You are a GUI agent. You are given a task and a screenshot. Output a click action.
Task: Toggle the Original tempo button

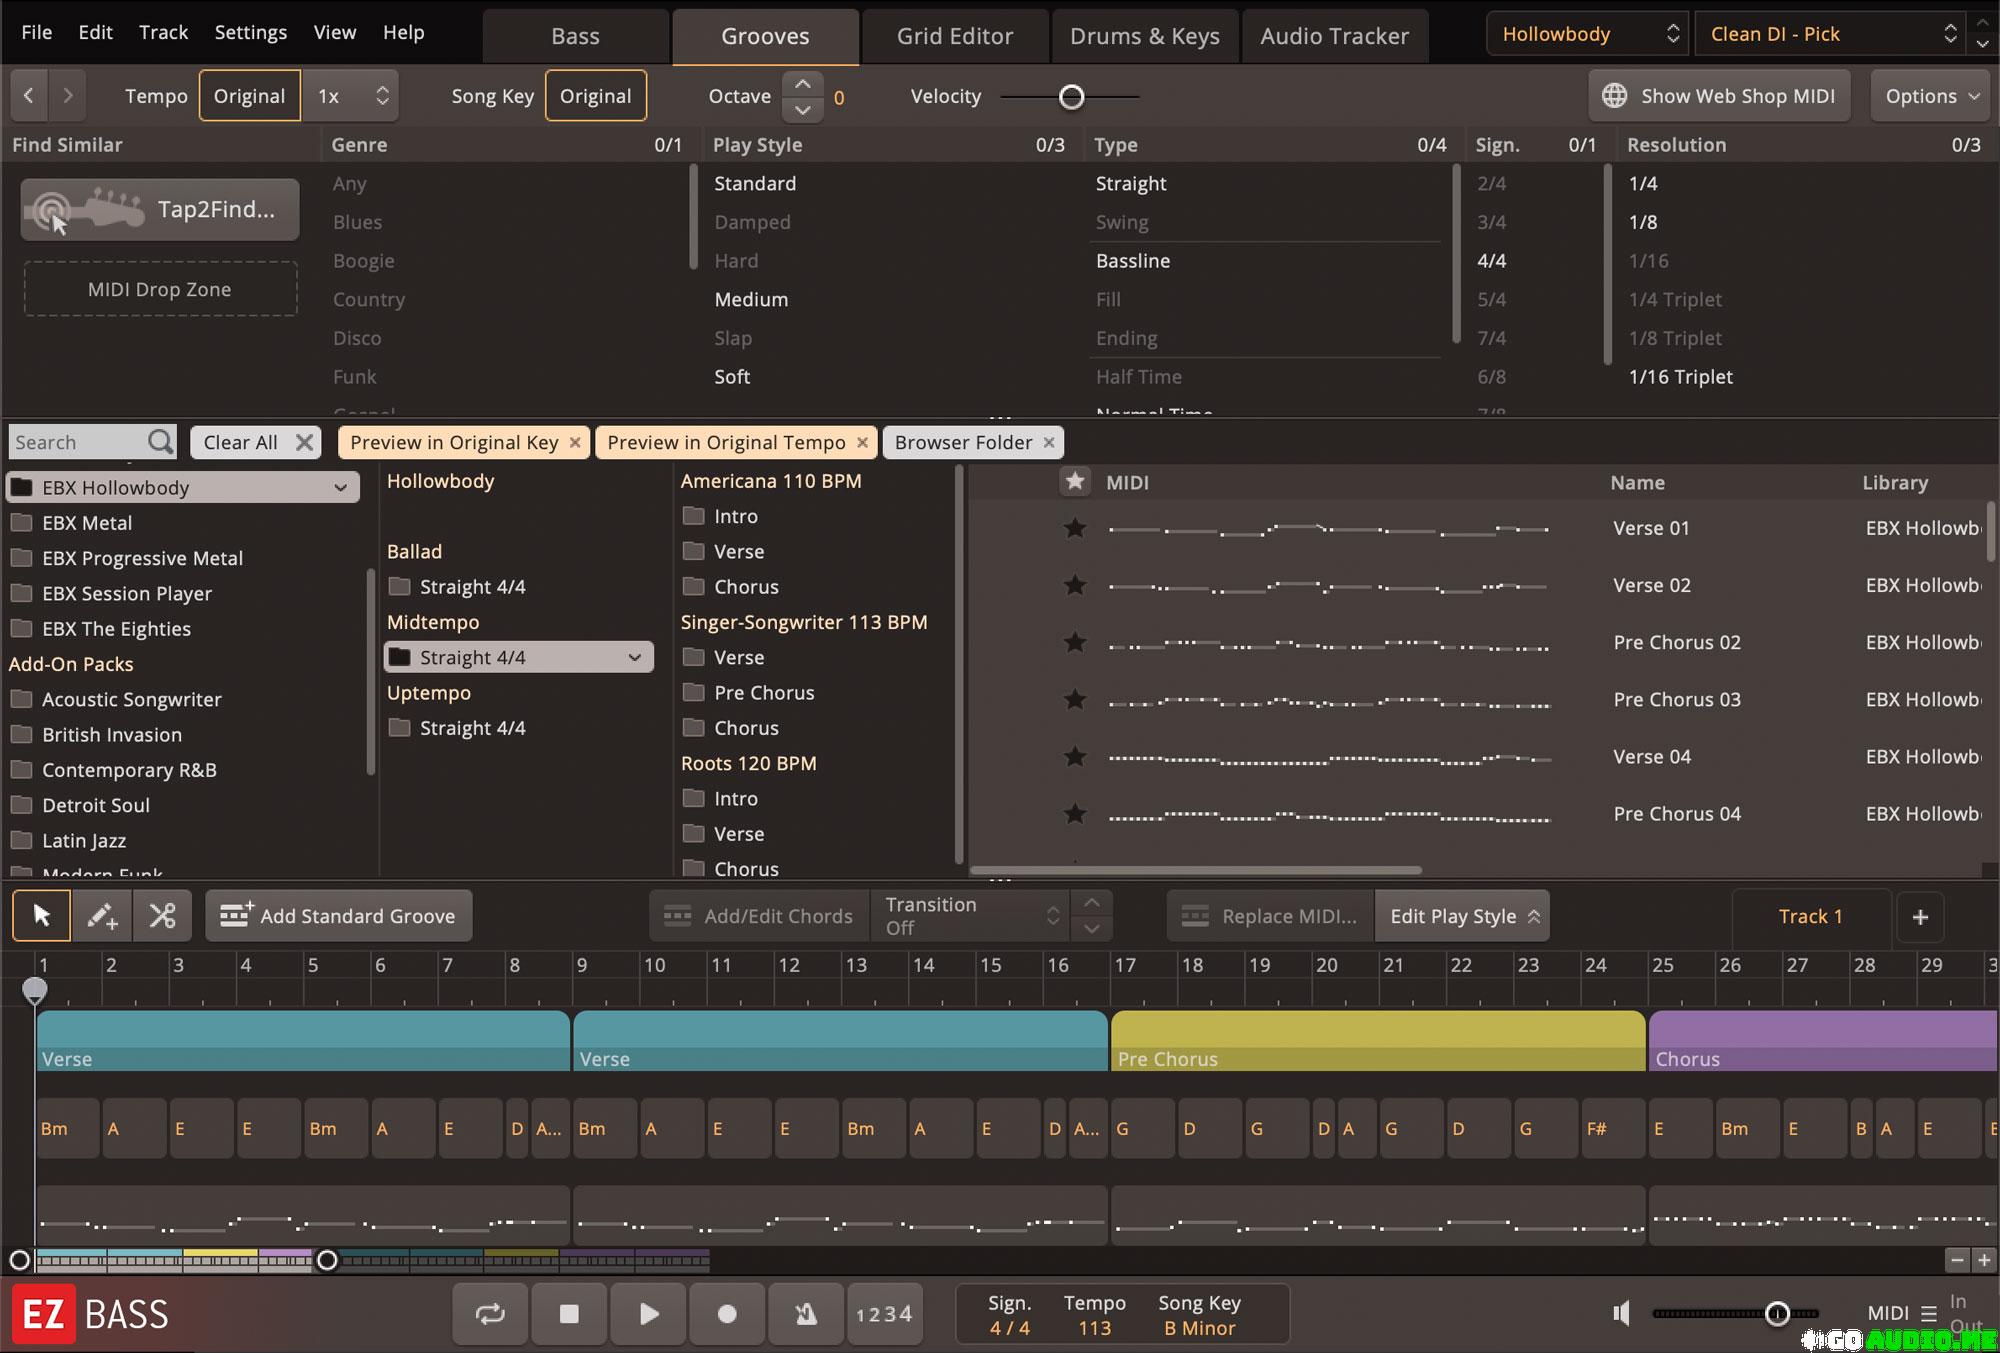coord(249,96)
